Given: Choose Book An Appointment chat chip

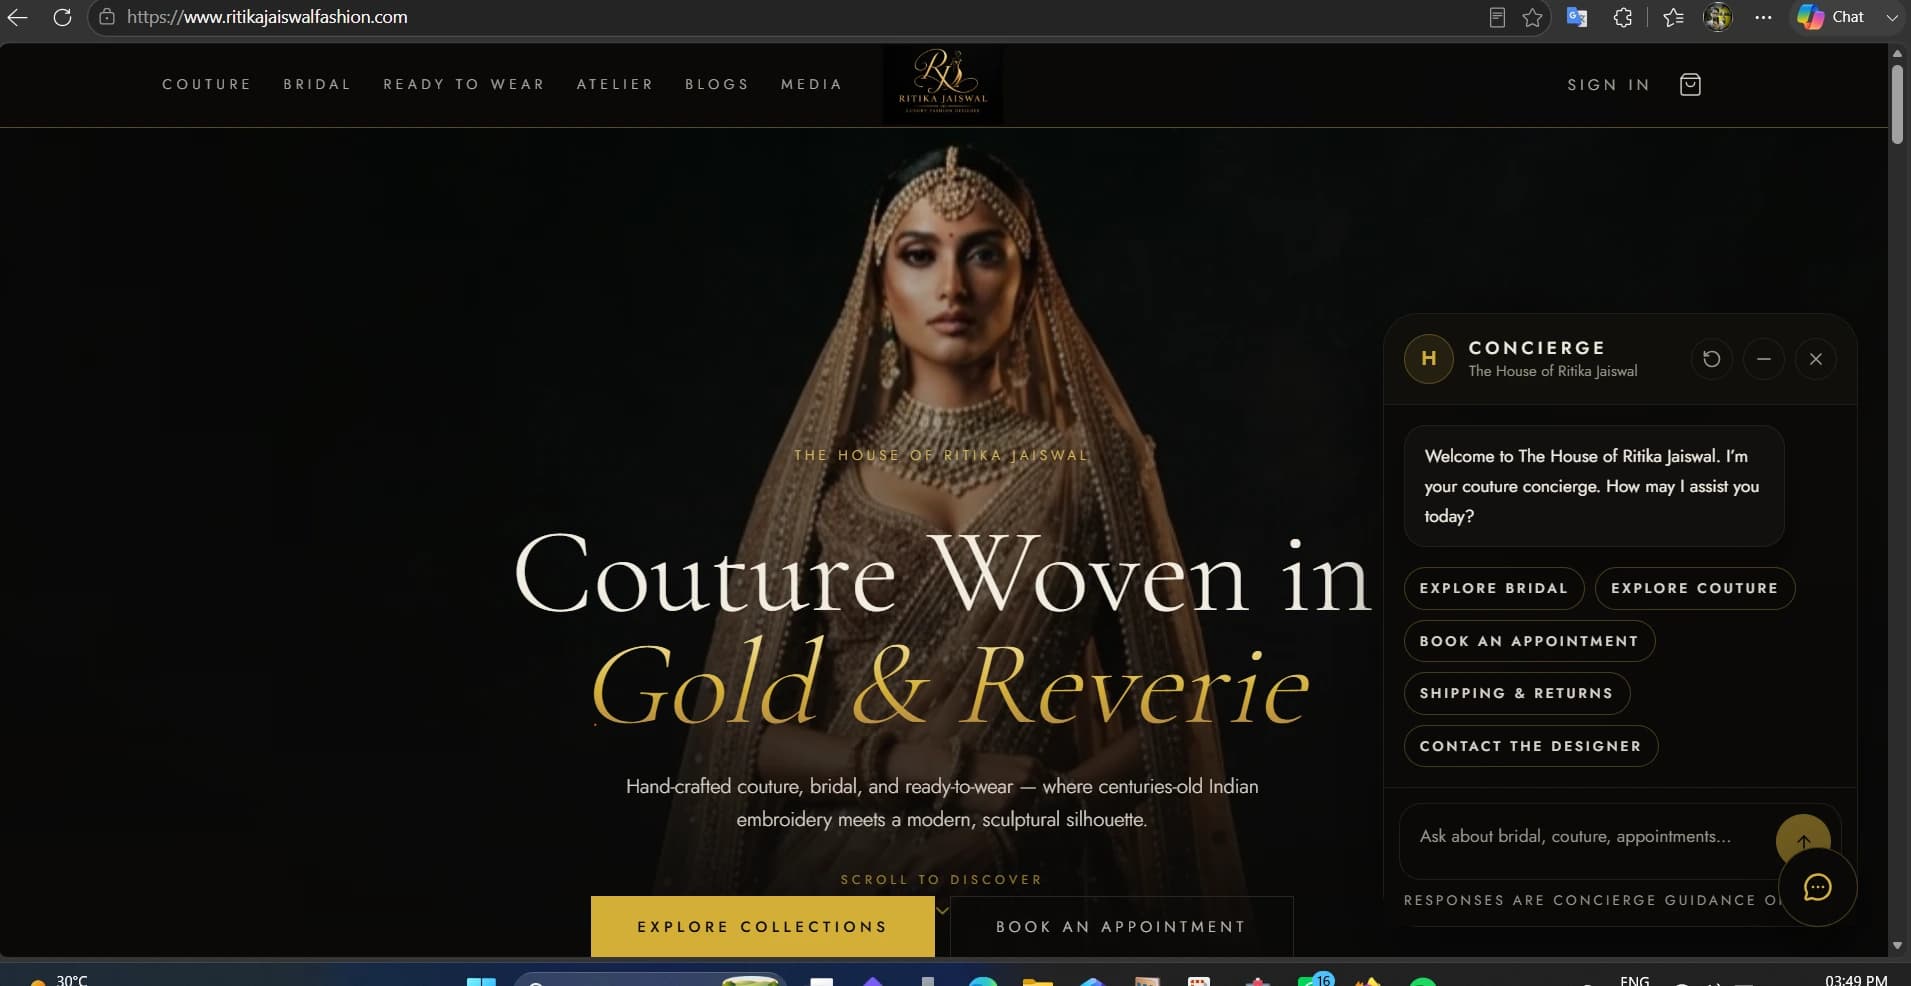Looking at the screenshot, I should click(1529, 641).
